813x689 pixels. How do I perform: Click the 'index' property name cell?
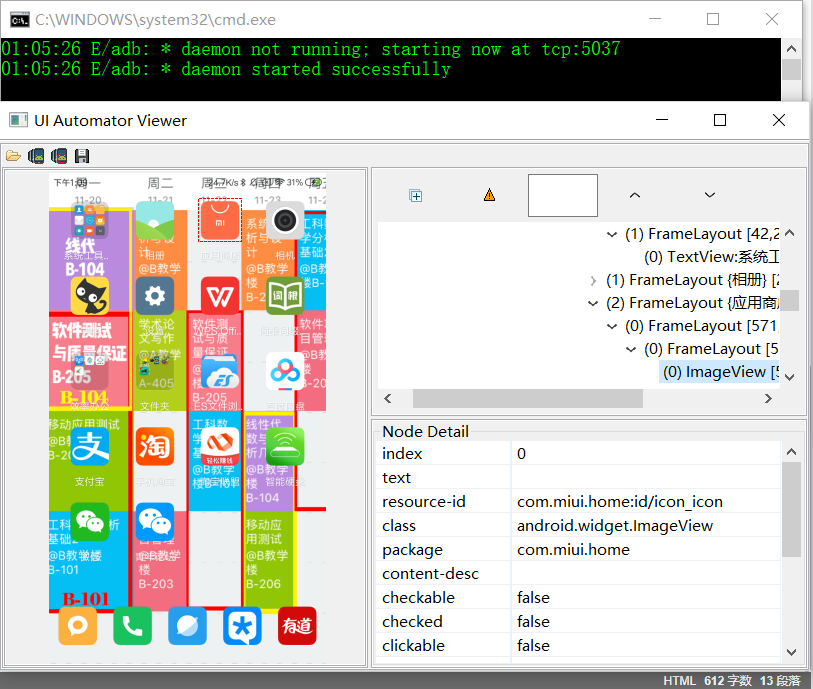(444, 454)
